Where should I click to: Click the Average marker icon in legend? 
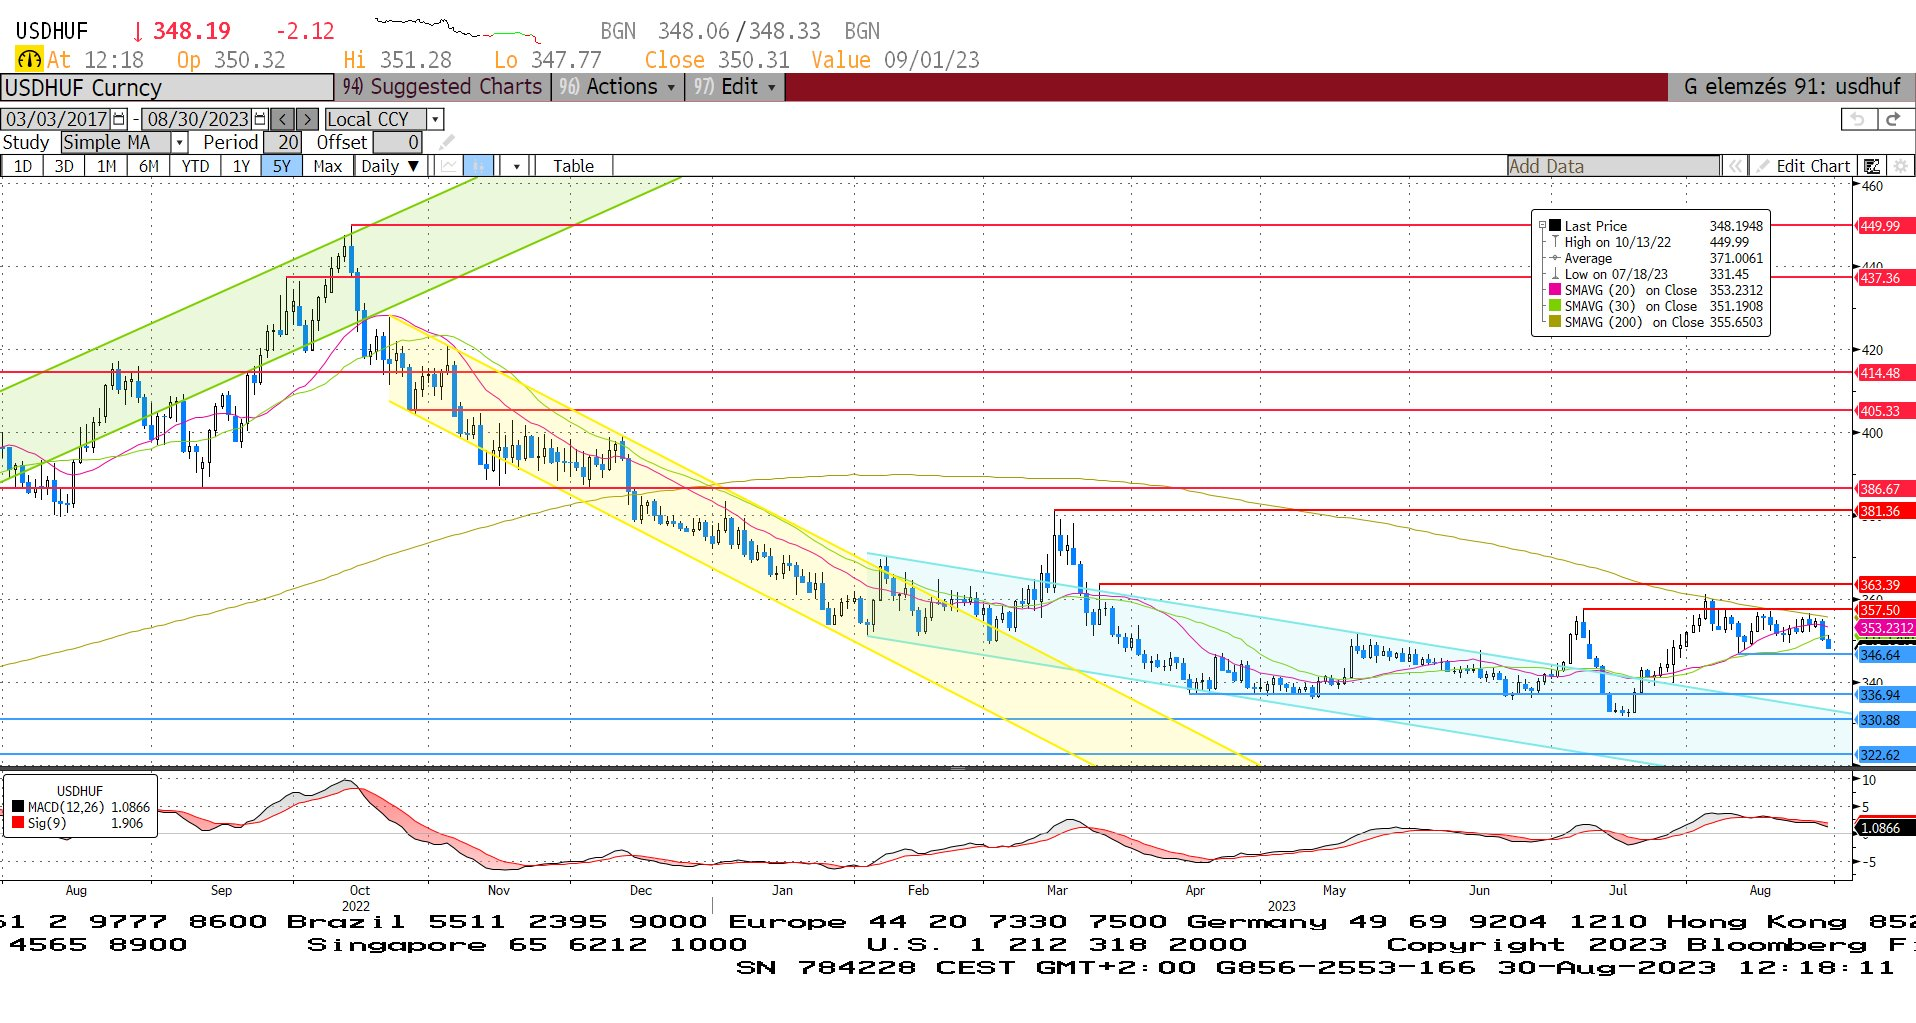(x=1555, y=258)
